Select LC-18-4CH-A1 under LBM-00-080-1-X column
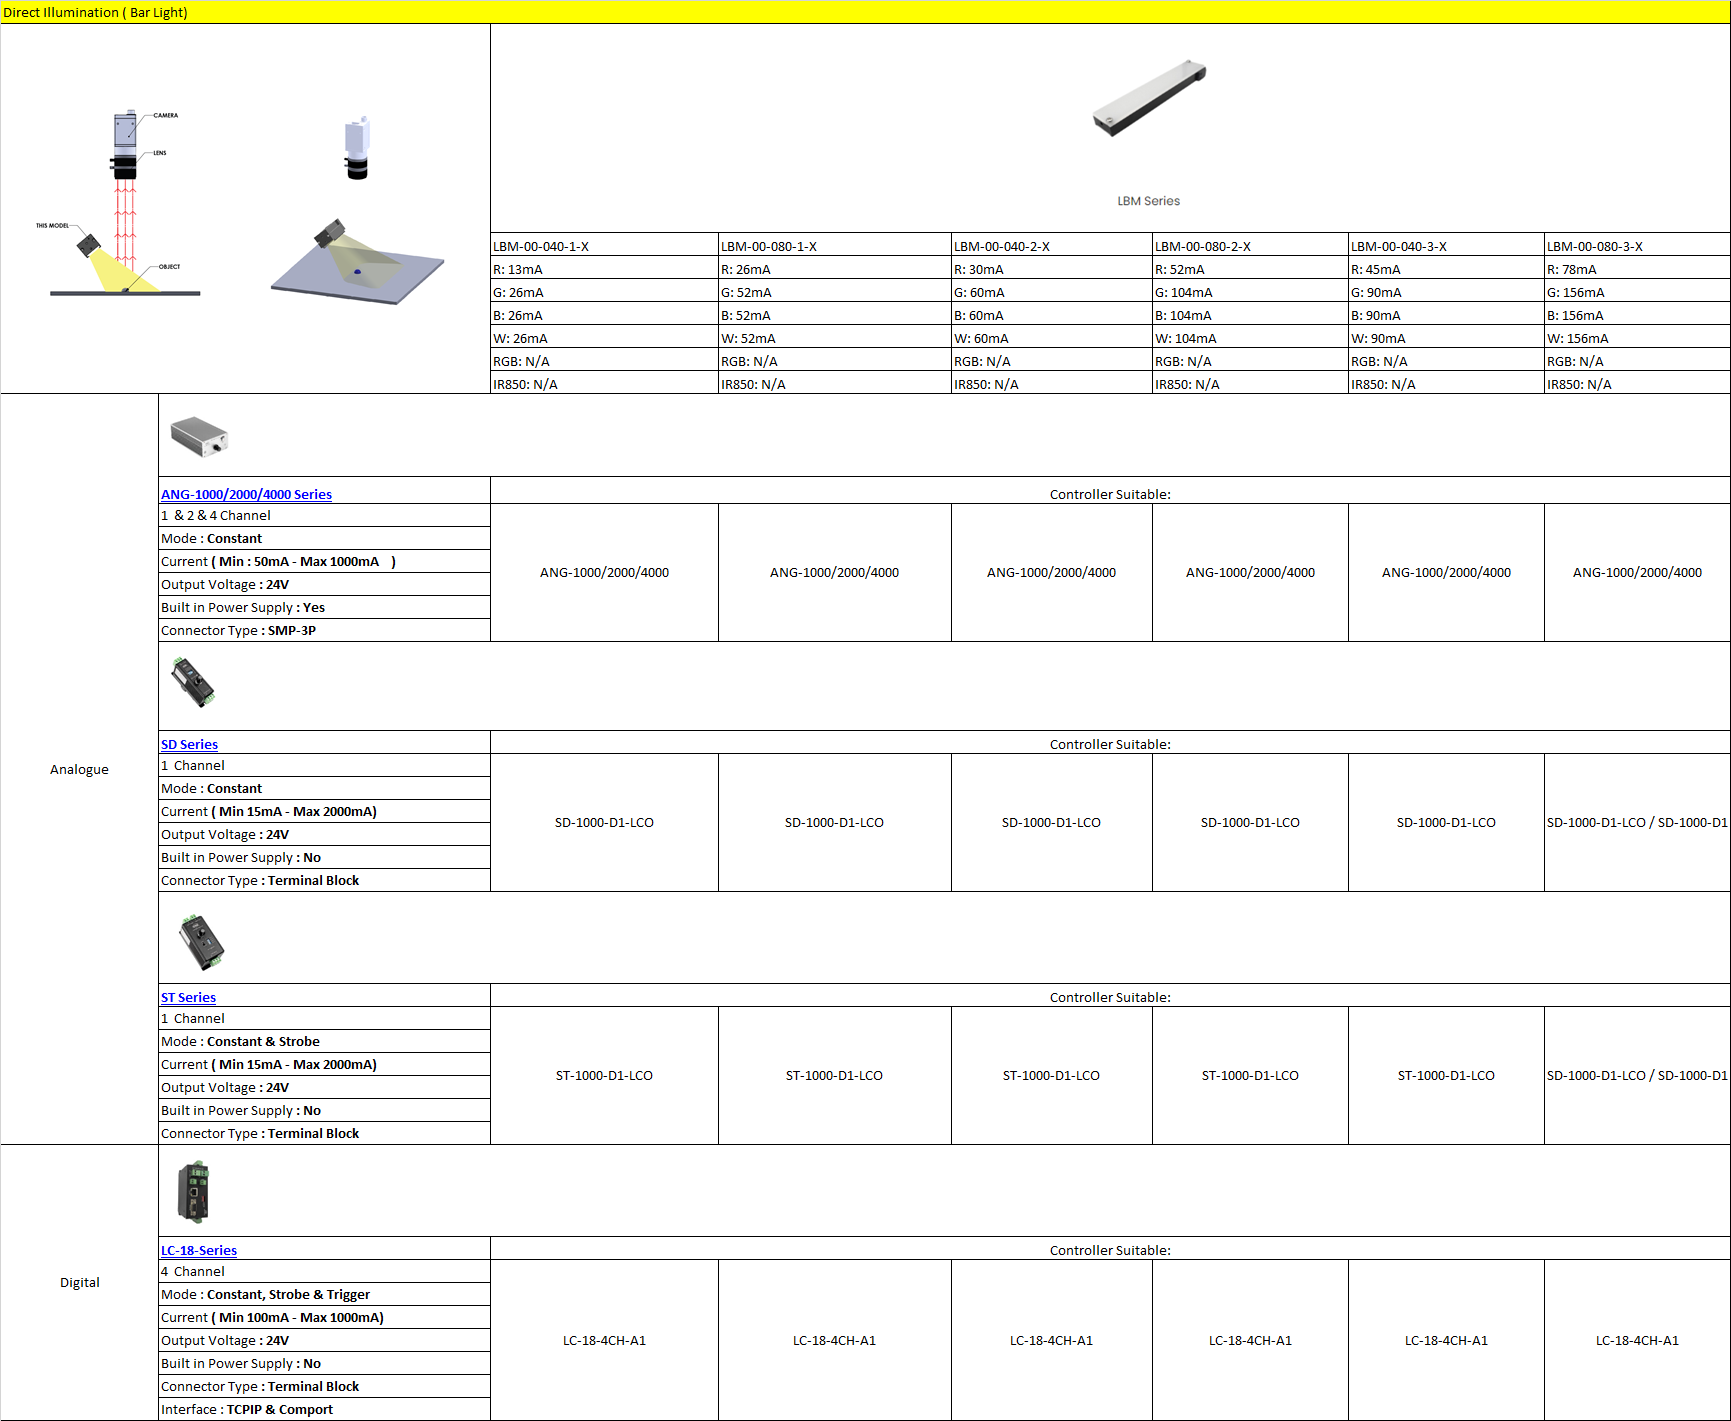The height and width of the screenshot is (1421, 1731). coord(834,1340)
